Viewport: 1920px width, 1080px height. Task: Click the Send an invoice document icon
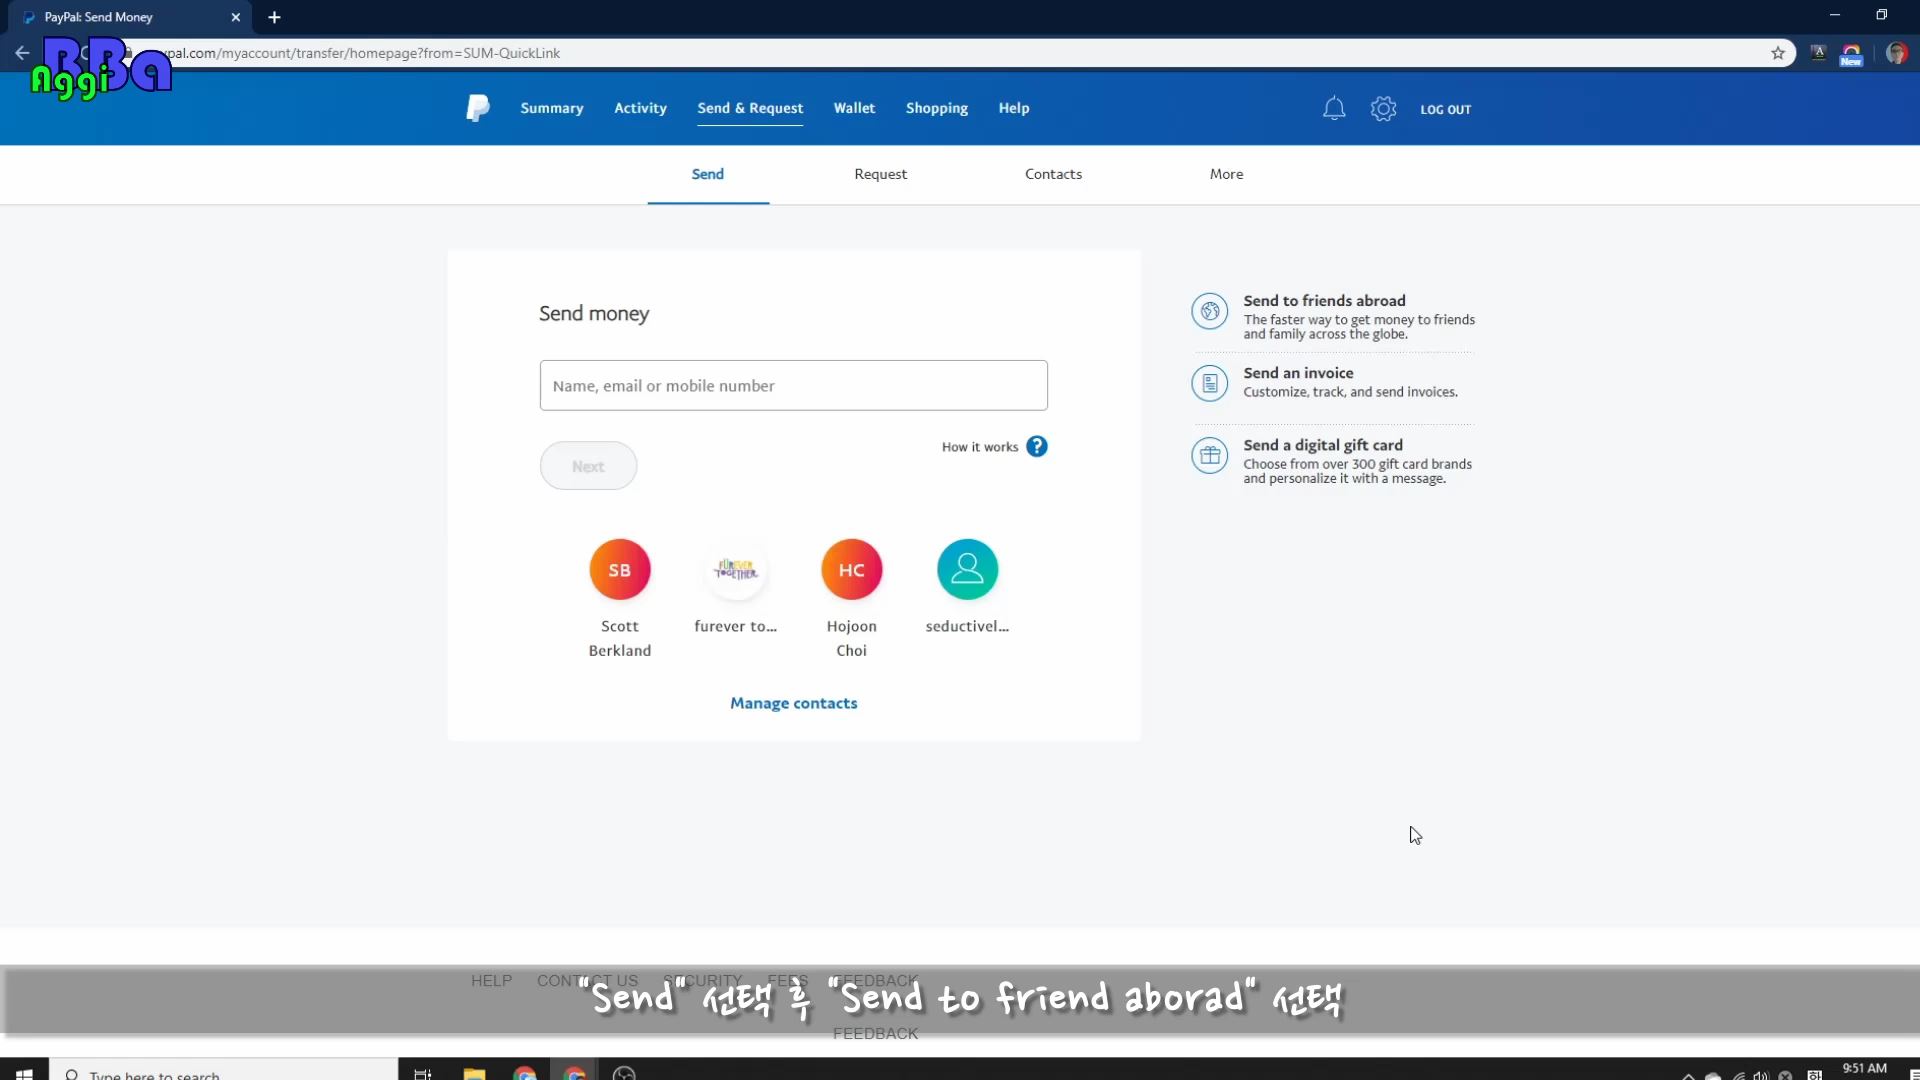pyautogui.click(x=1209, y=383)
